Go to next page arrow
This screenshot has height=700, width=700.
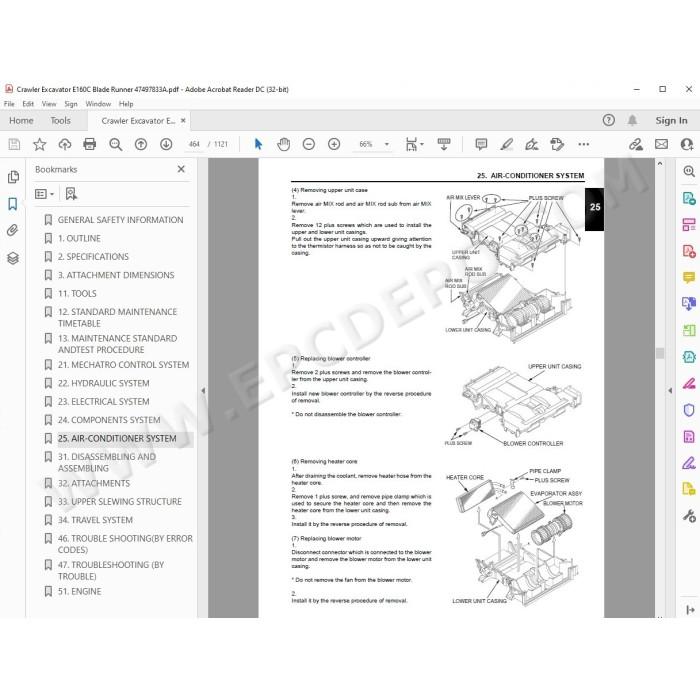166,144
